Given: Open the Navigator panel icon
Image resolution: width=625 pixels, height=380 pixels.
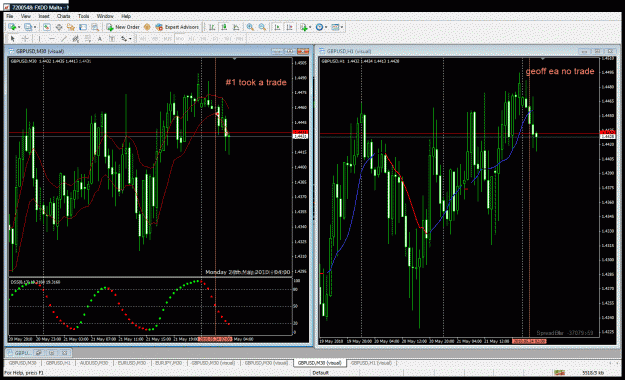Looking at the screenshot, I should point(71,27).
